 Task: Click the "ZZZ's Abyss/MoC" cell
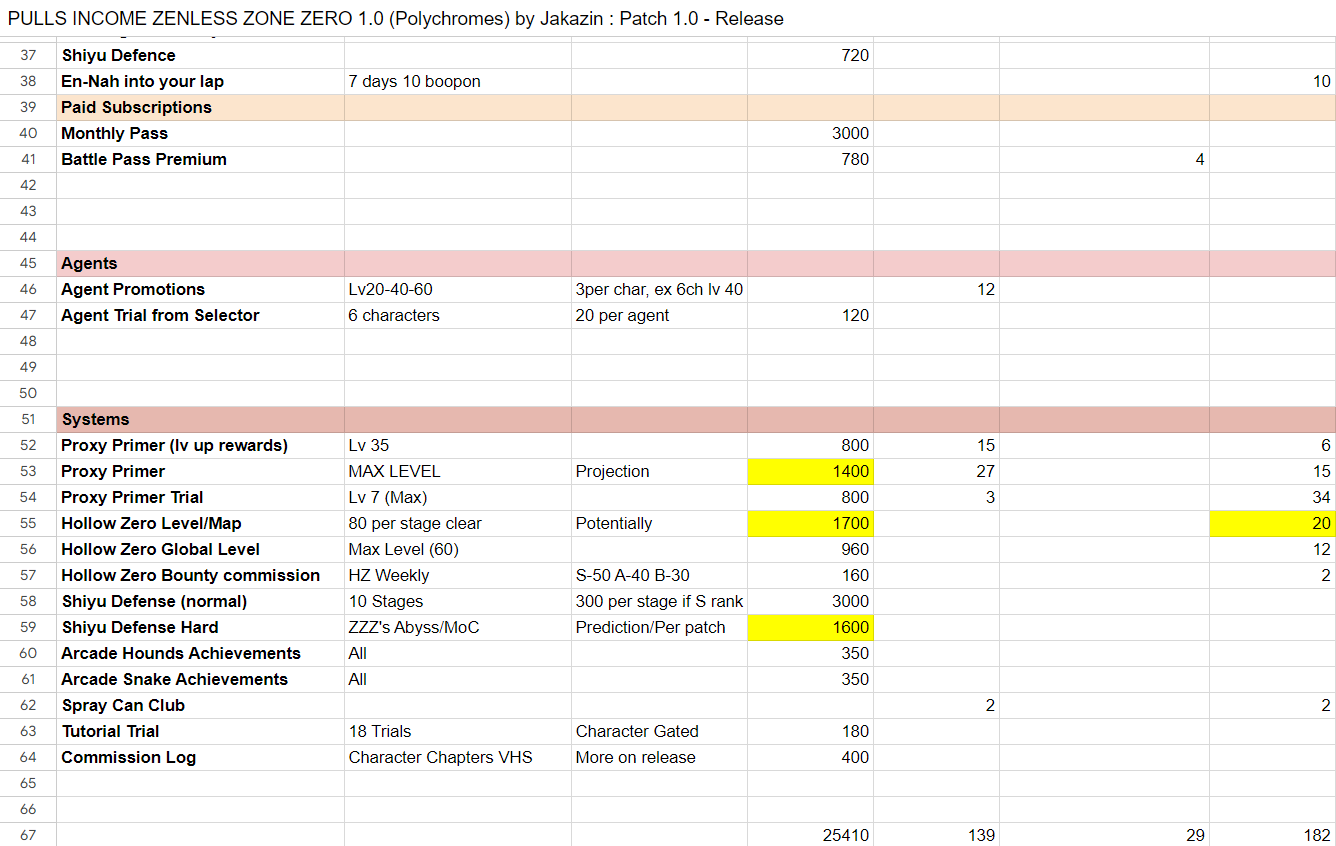tap(457, 627)
